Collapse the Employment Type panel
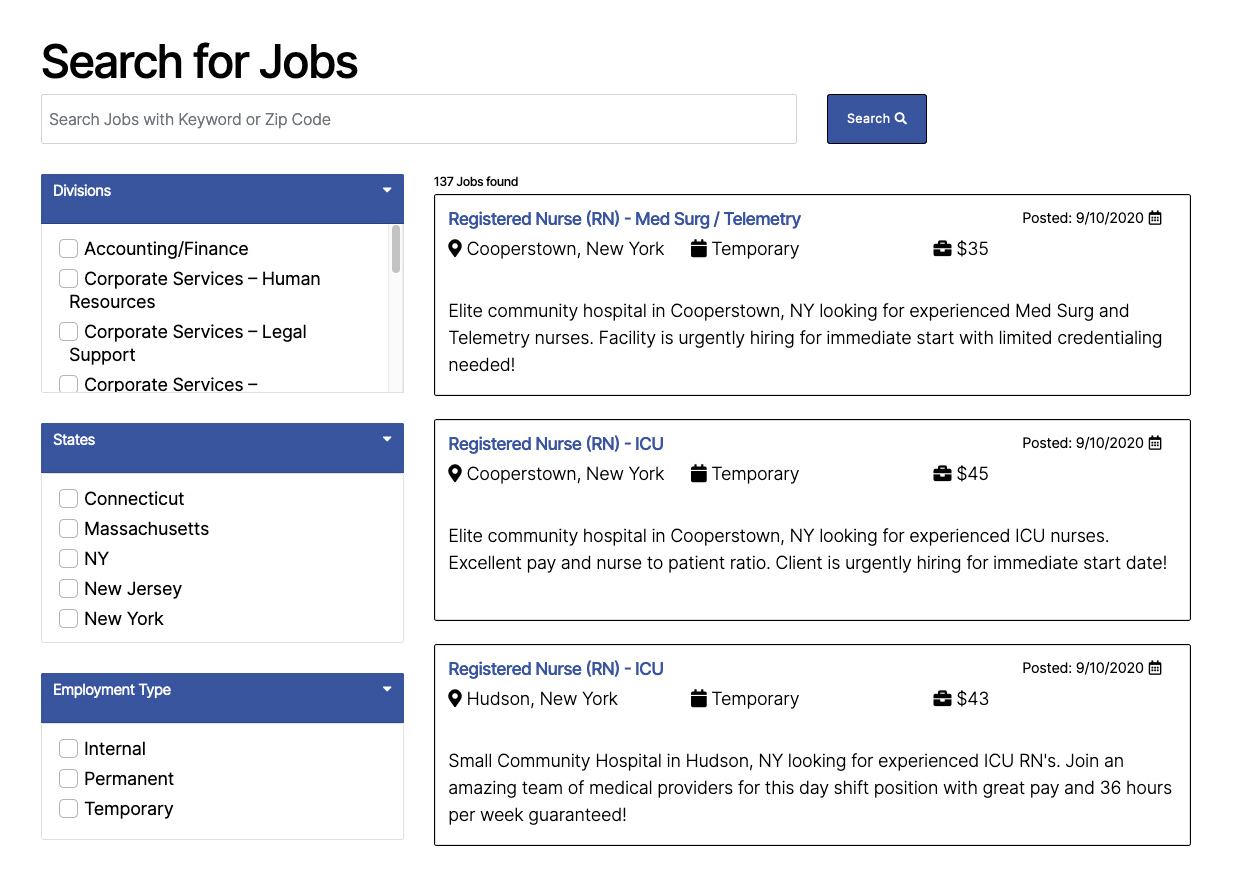This screenshot has height=889, width=1234. tap(387, 688)
